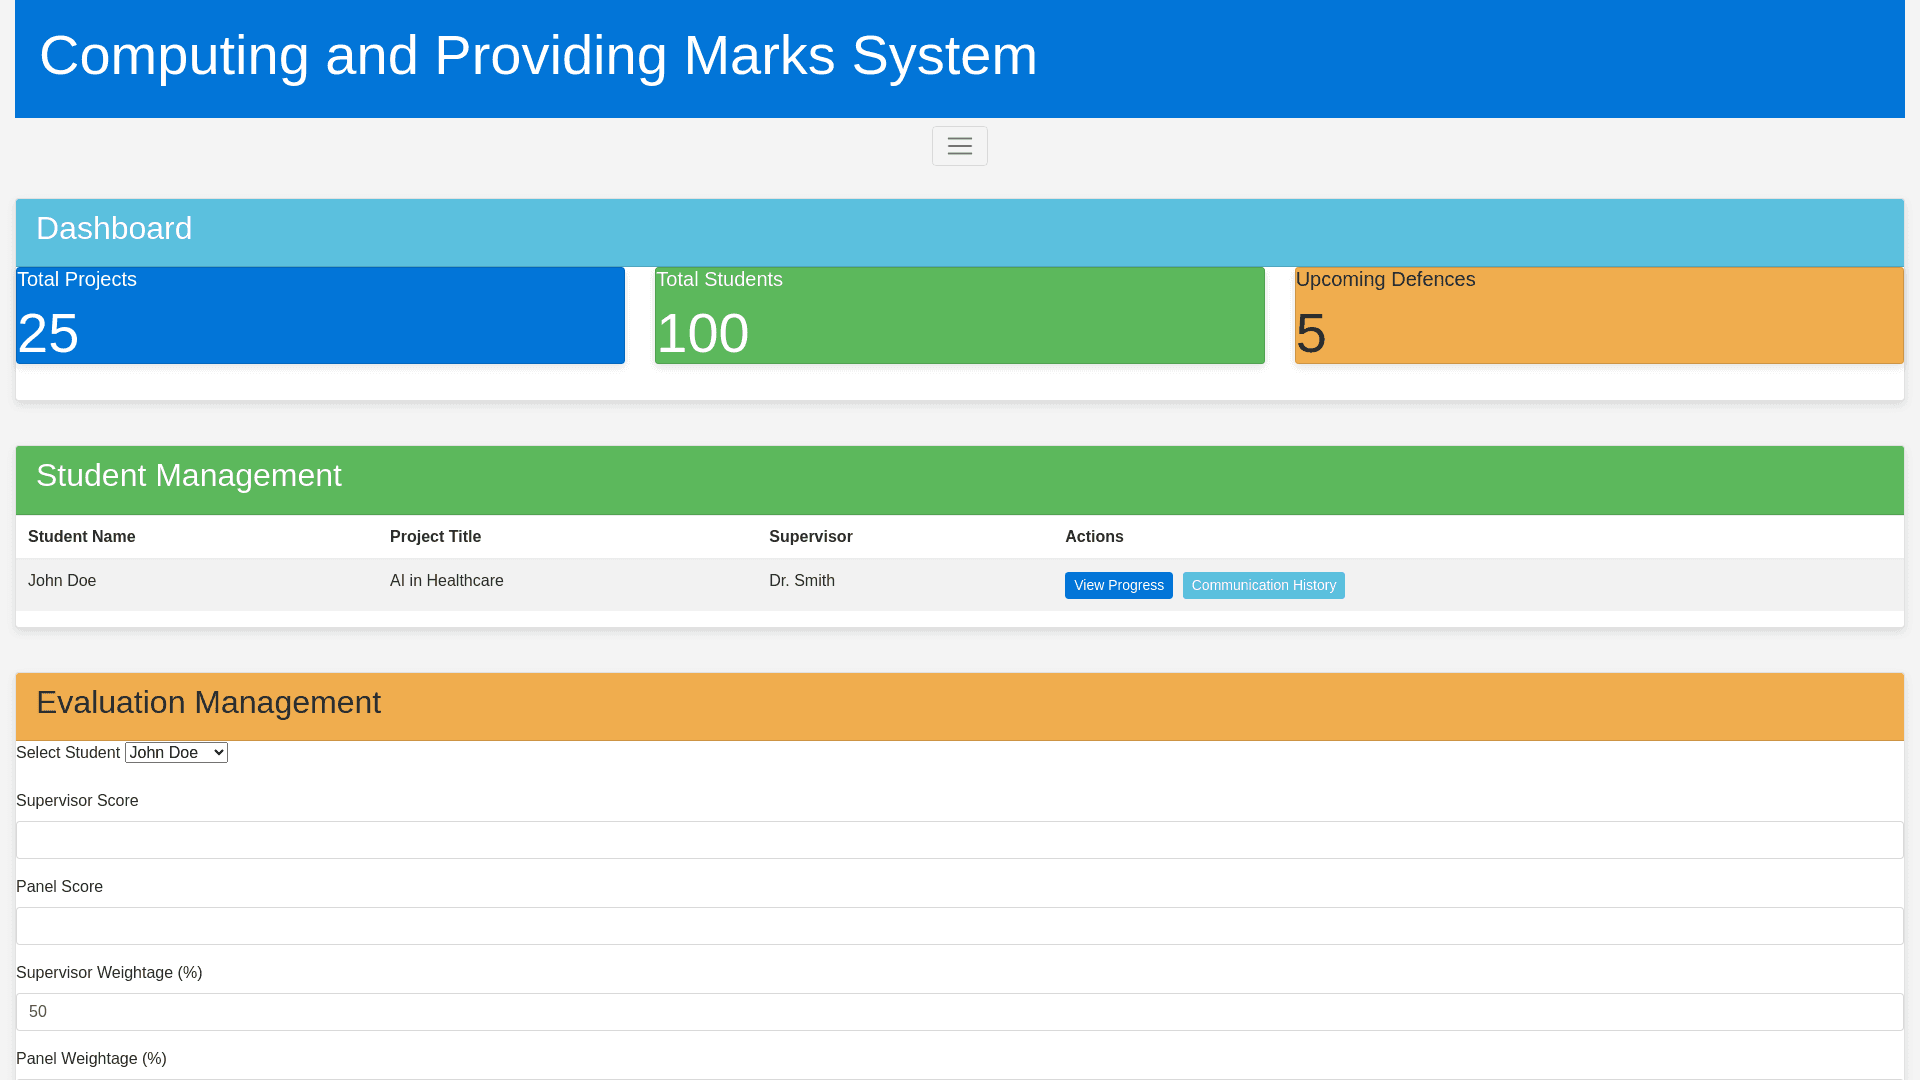Image resolution: width=1920 pixels, height=1080 pixels.
Task: Select the Supervisor Weightage percentage field
Action: click(959, 1012)
